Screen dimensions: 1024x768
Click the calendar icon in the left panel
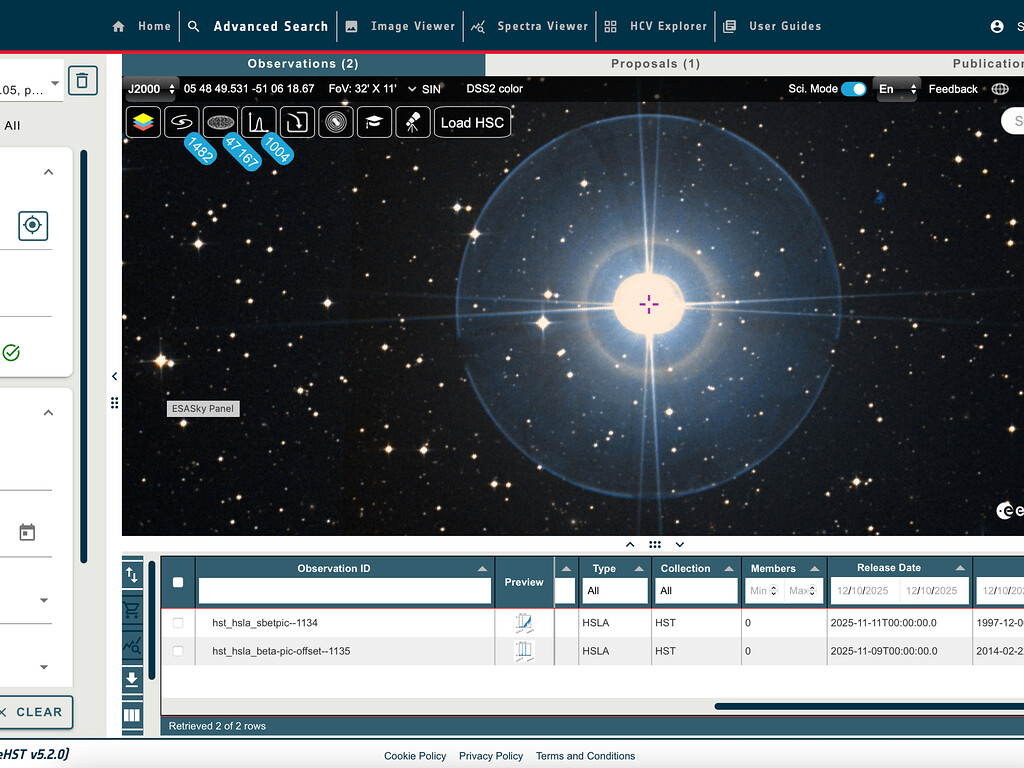28,533
